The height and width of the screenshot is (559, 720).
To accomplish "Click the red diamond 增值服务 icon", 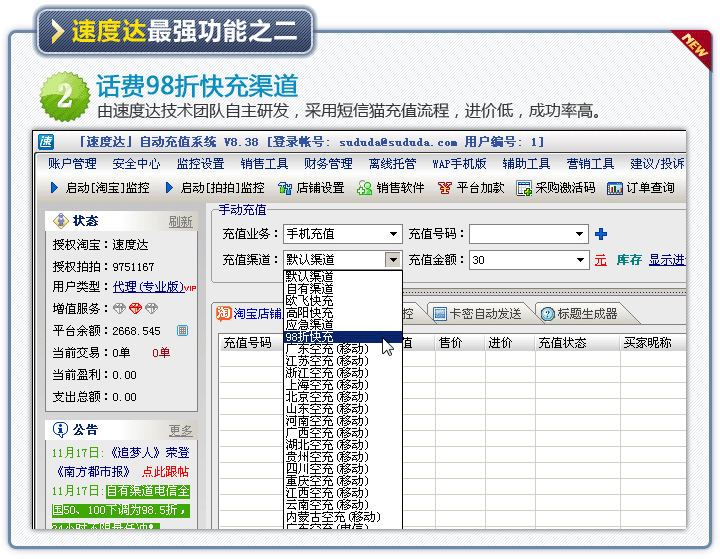I will [x=135, y=309].
